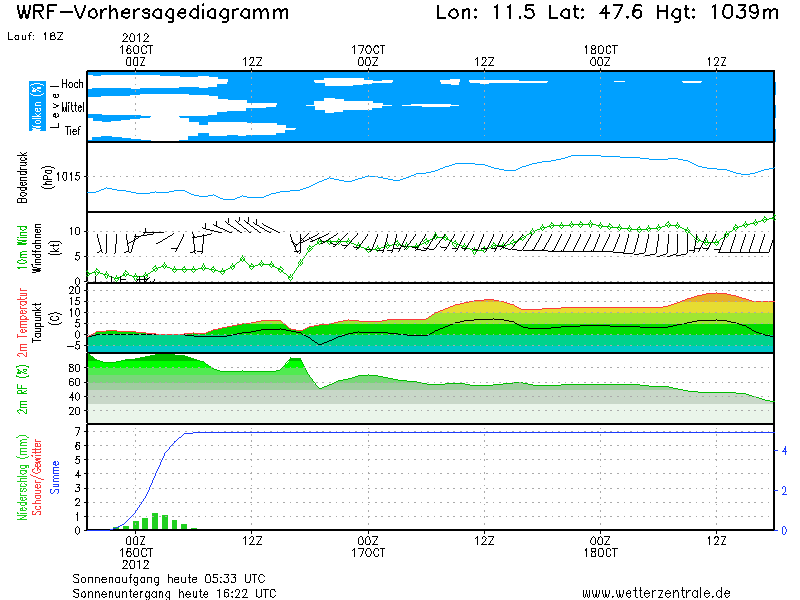Select the '60' humidity tick value
Screen dimensions: 800x600
coord(74,382)
